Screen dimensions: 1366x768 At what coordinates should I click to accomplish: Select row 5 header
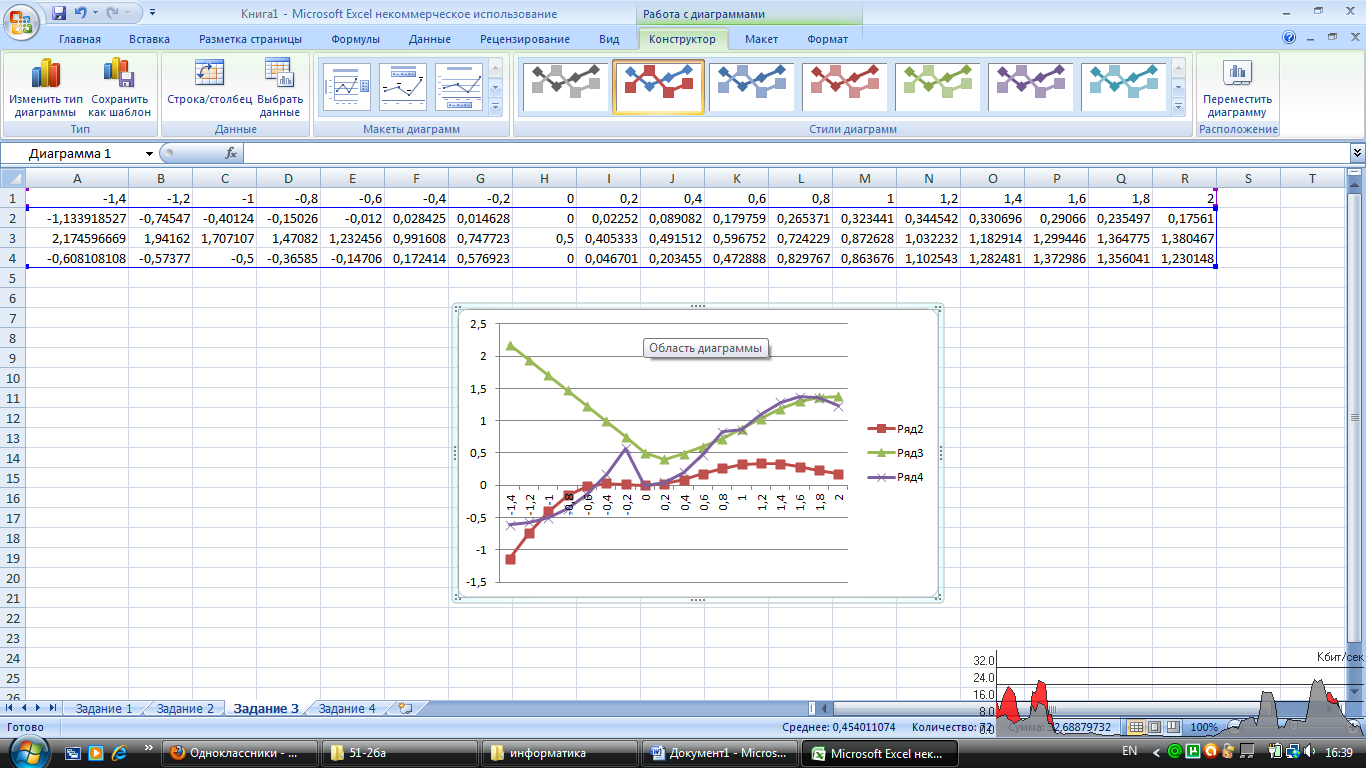[12, 278]
